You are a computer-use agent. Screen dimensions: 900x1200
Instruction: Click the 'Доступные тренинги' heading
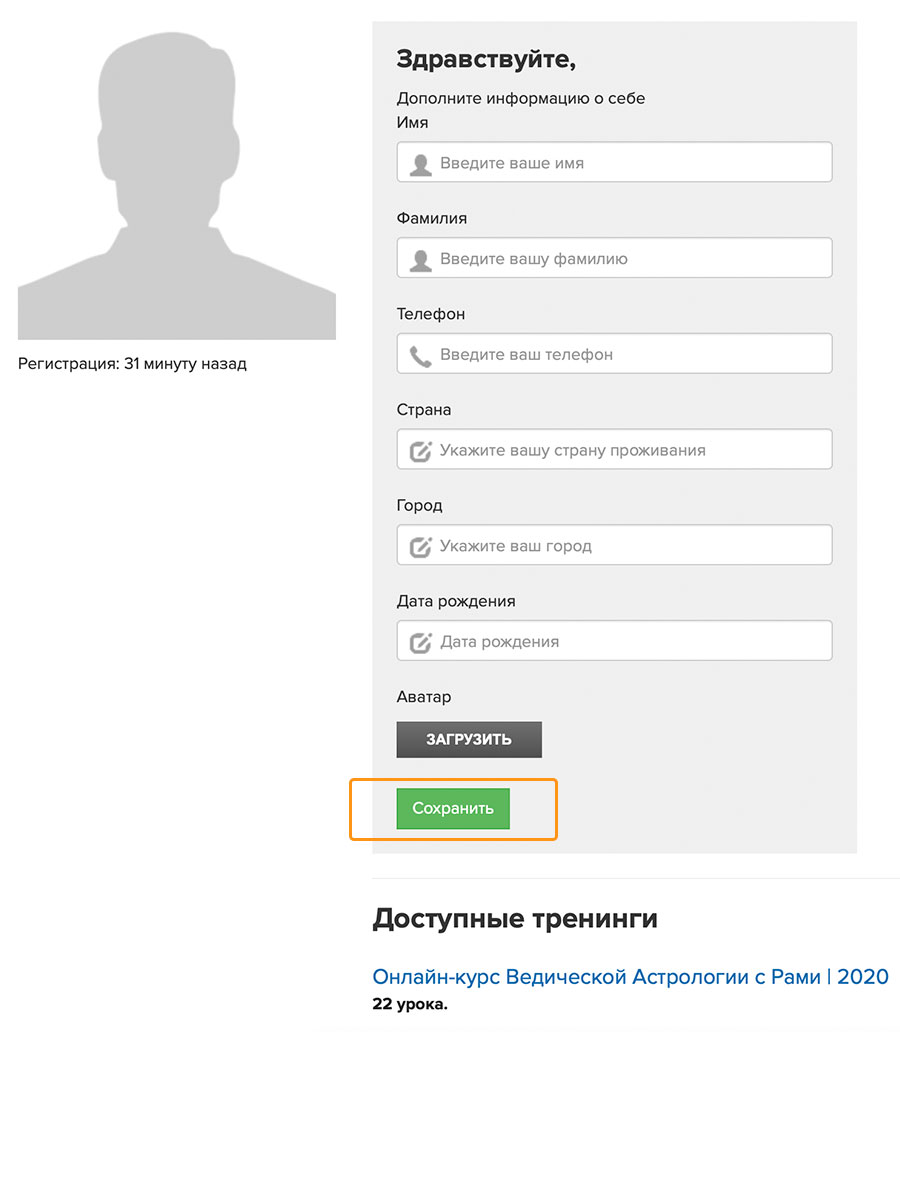coord(515,919)
